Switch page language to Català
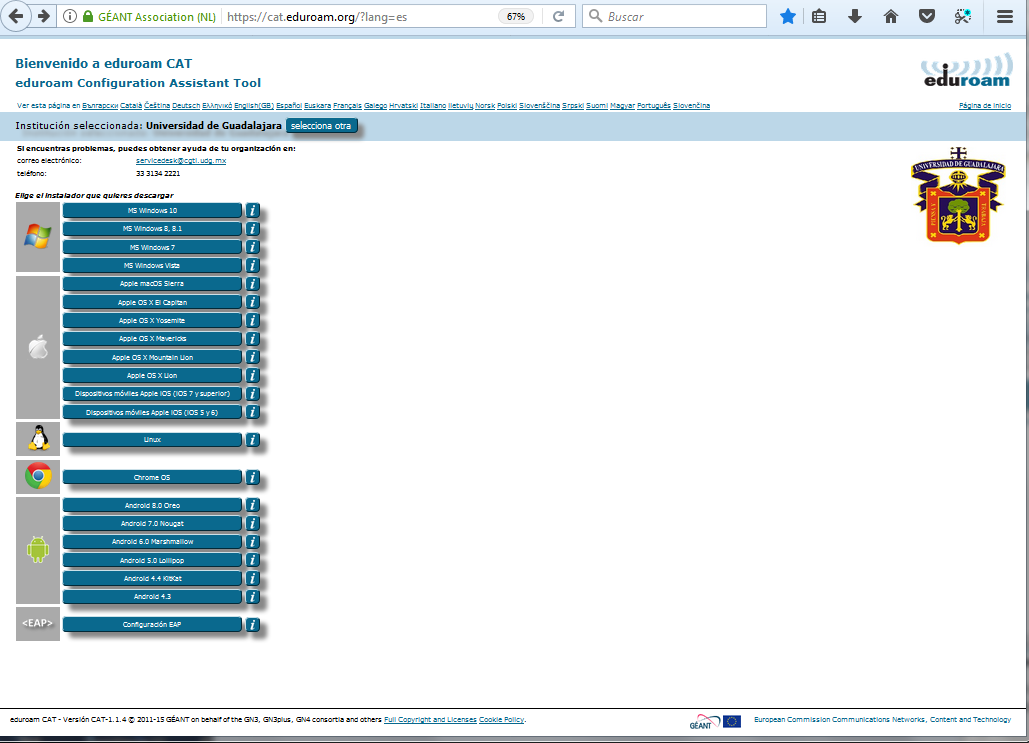The image size is (1029, 743). pyautogui.click(x=131, y=106)
